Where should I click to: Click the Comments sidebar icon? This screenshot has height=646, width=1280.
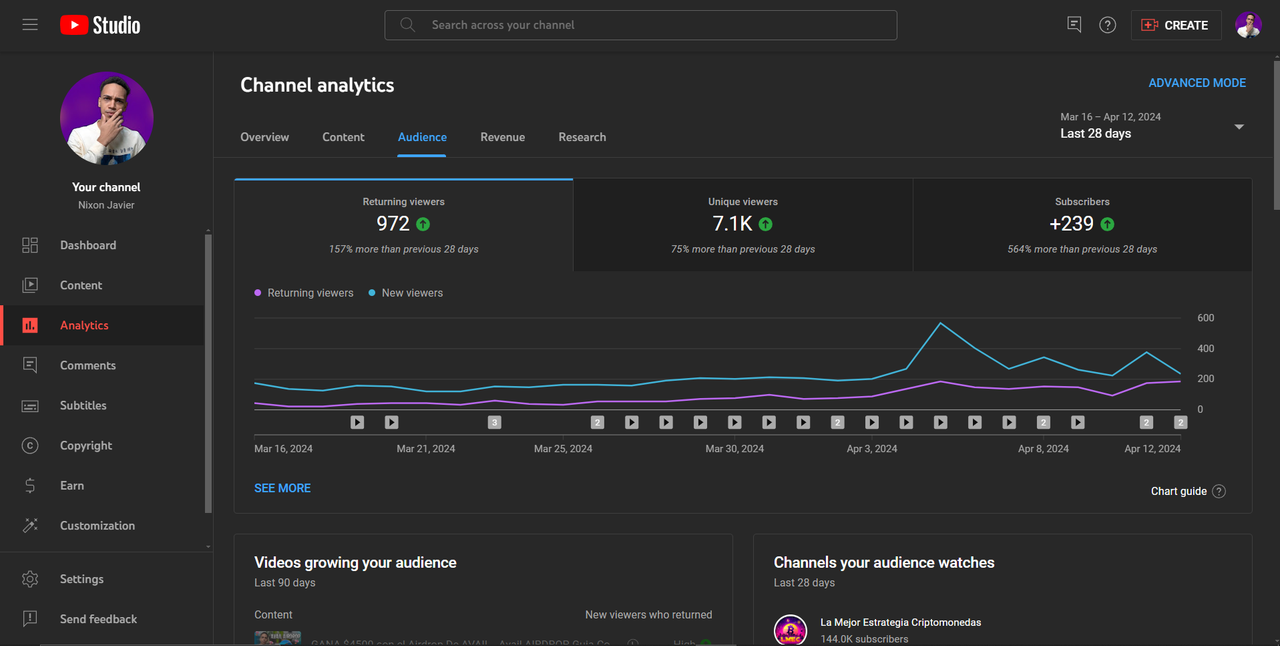click(x=30, y=365)
